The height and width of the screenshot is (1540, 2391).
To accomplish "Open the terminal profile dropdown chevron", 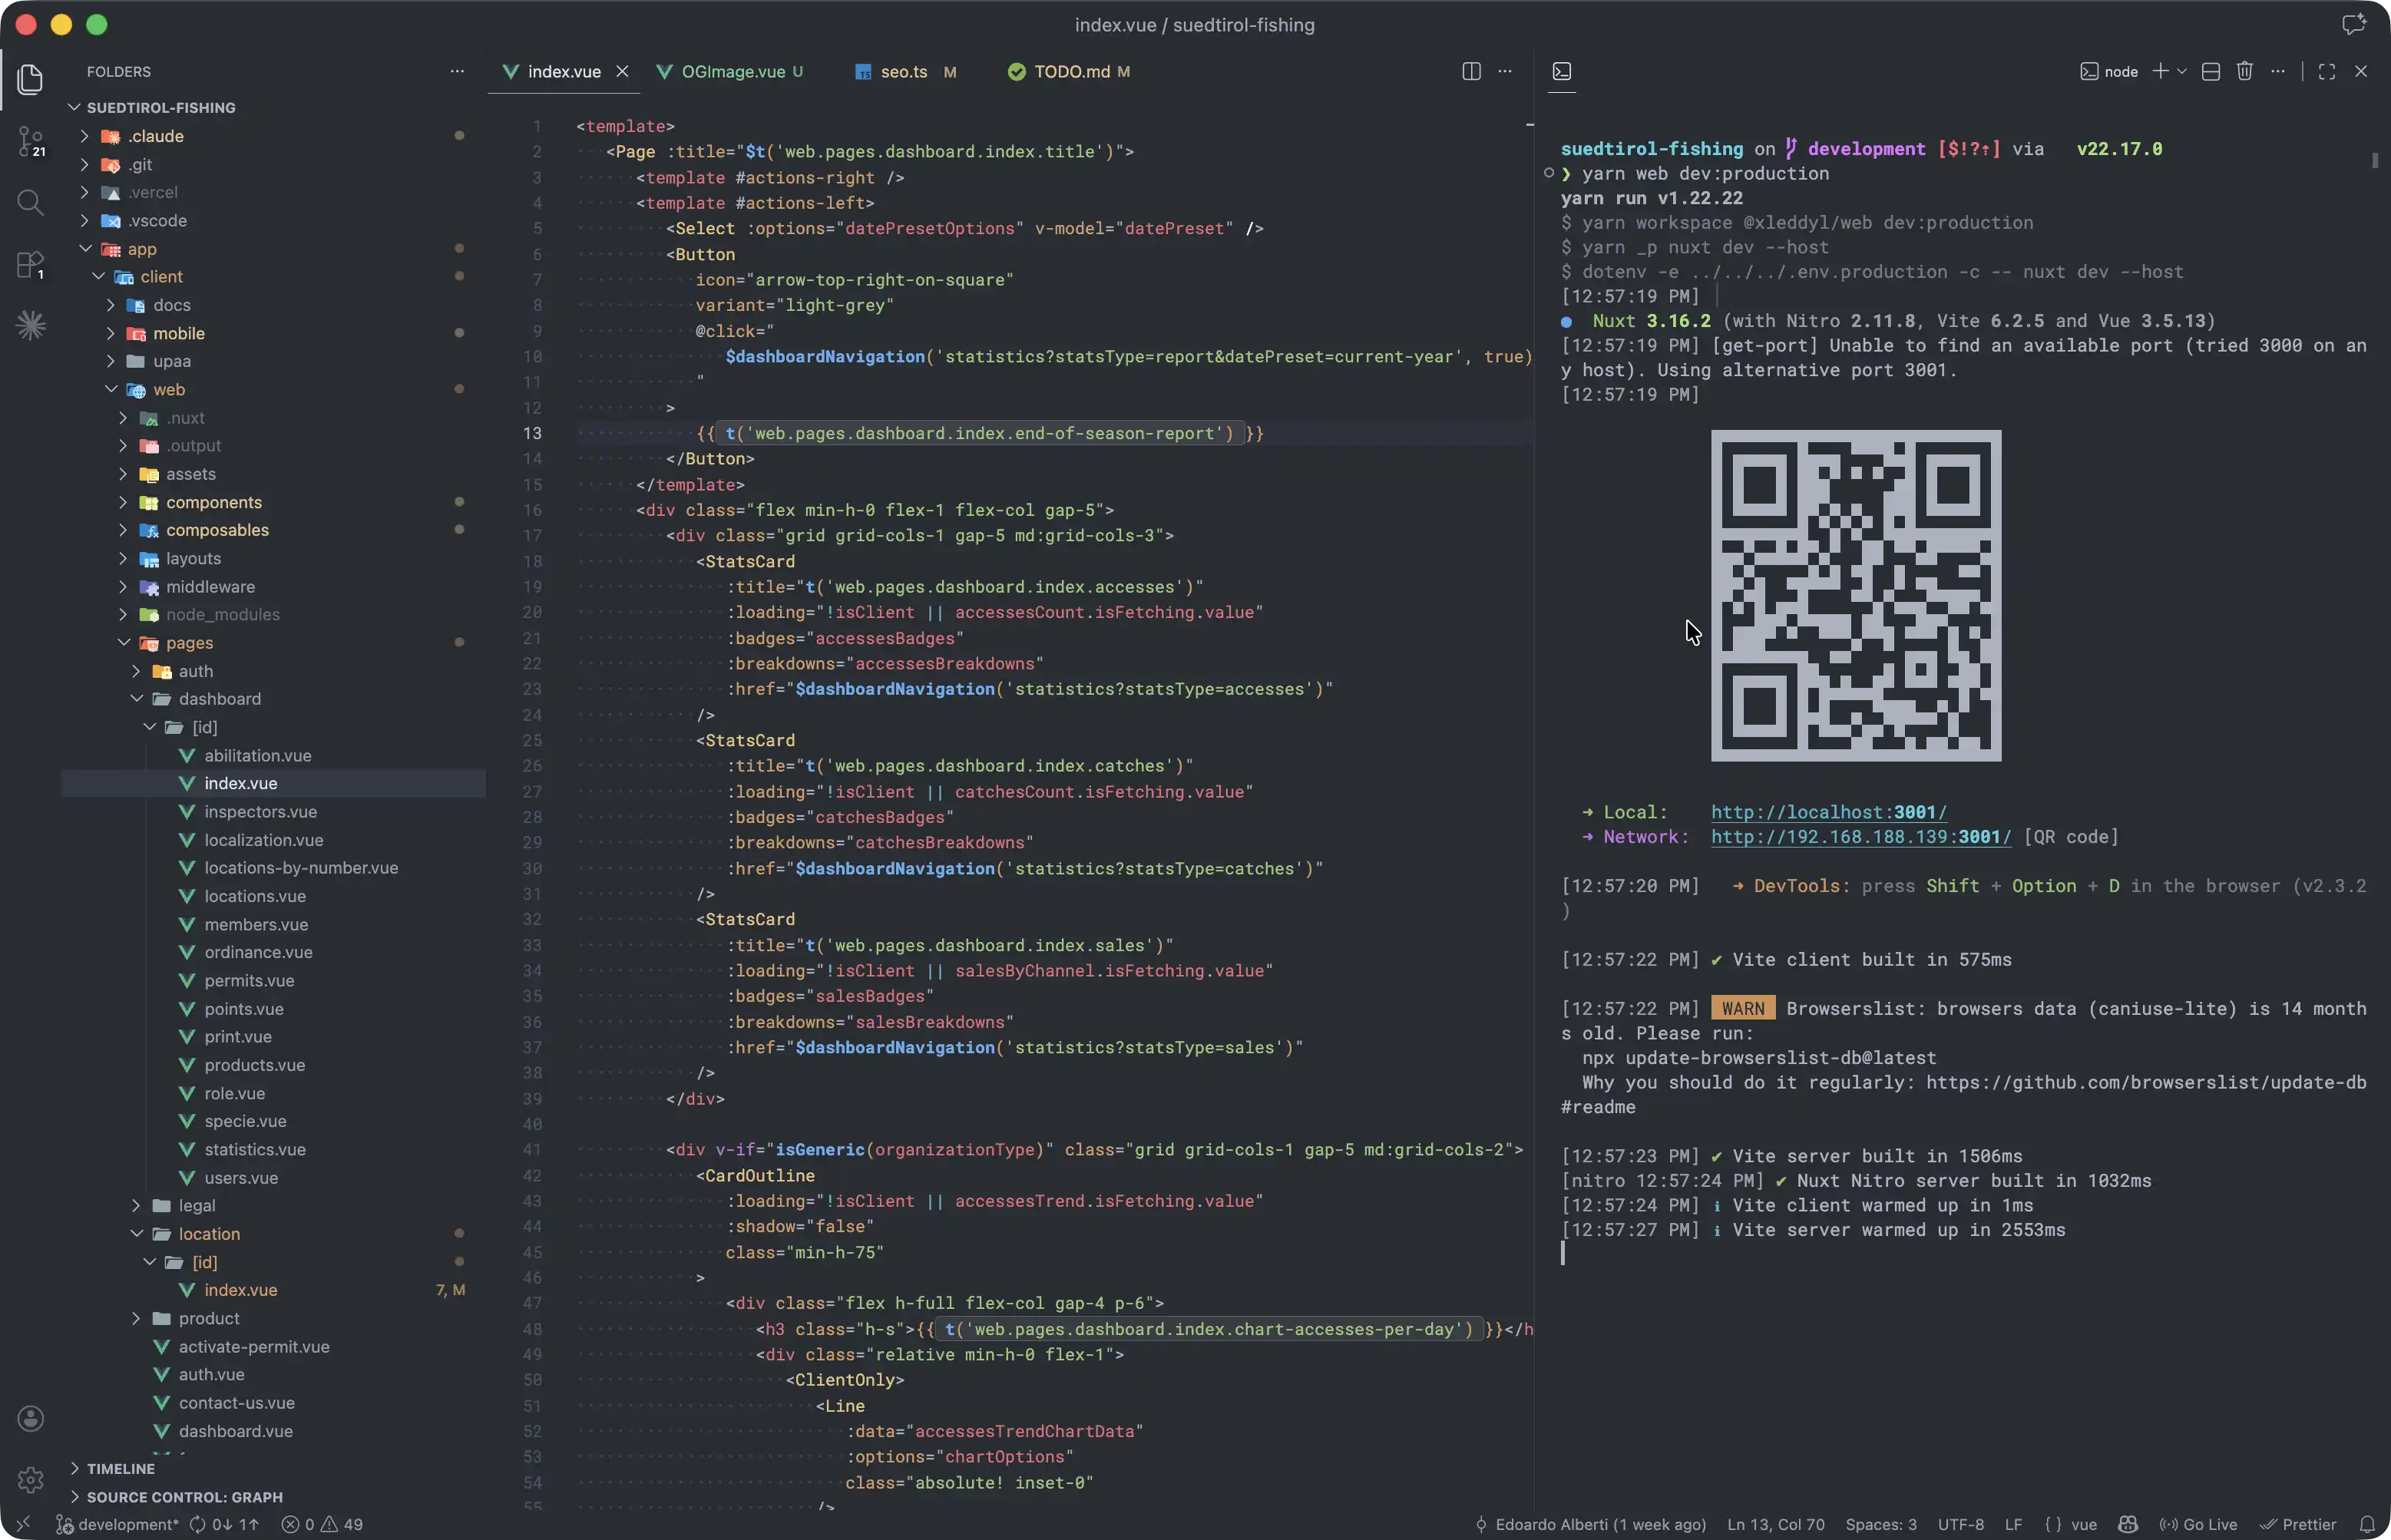I will [2181, 71].
